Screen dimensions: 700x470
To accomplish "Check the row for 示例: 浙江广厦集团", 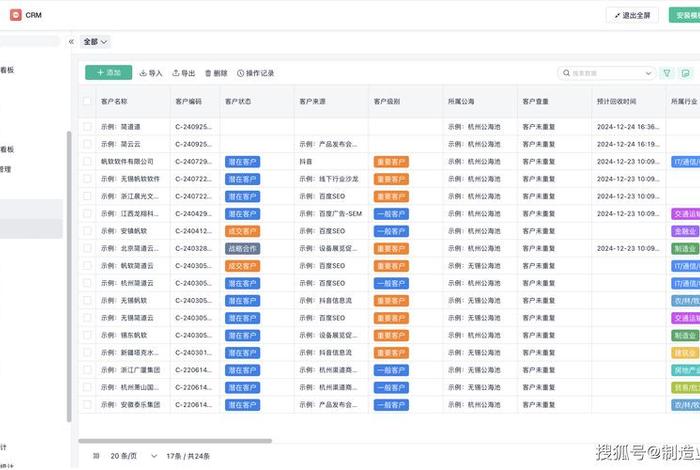I will pos(87,370).
